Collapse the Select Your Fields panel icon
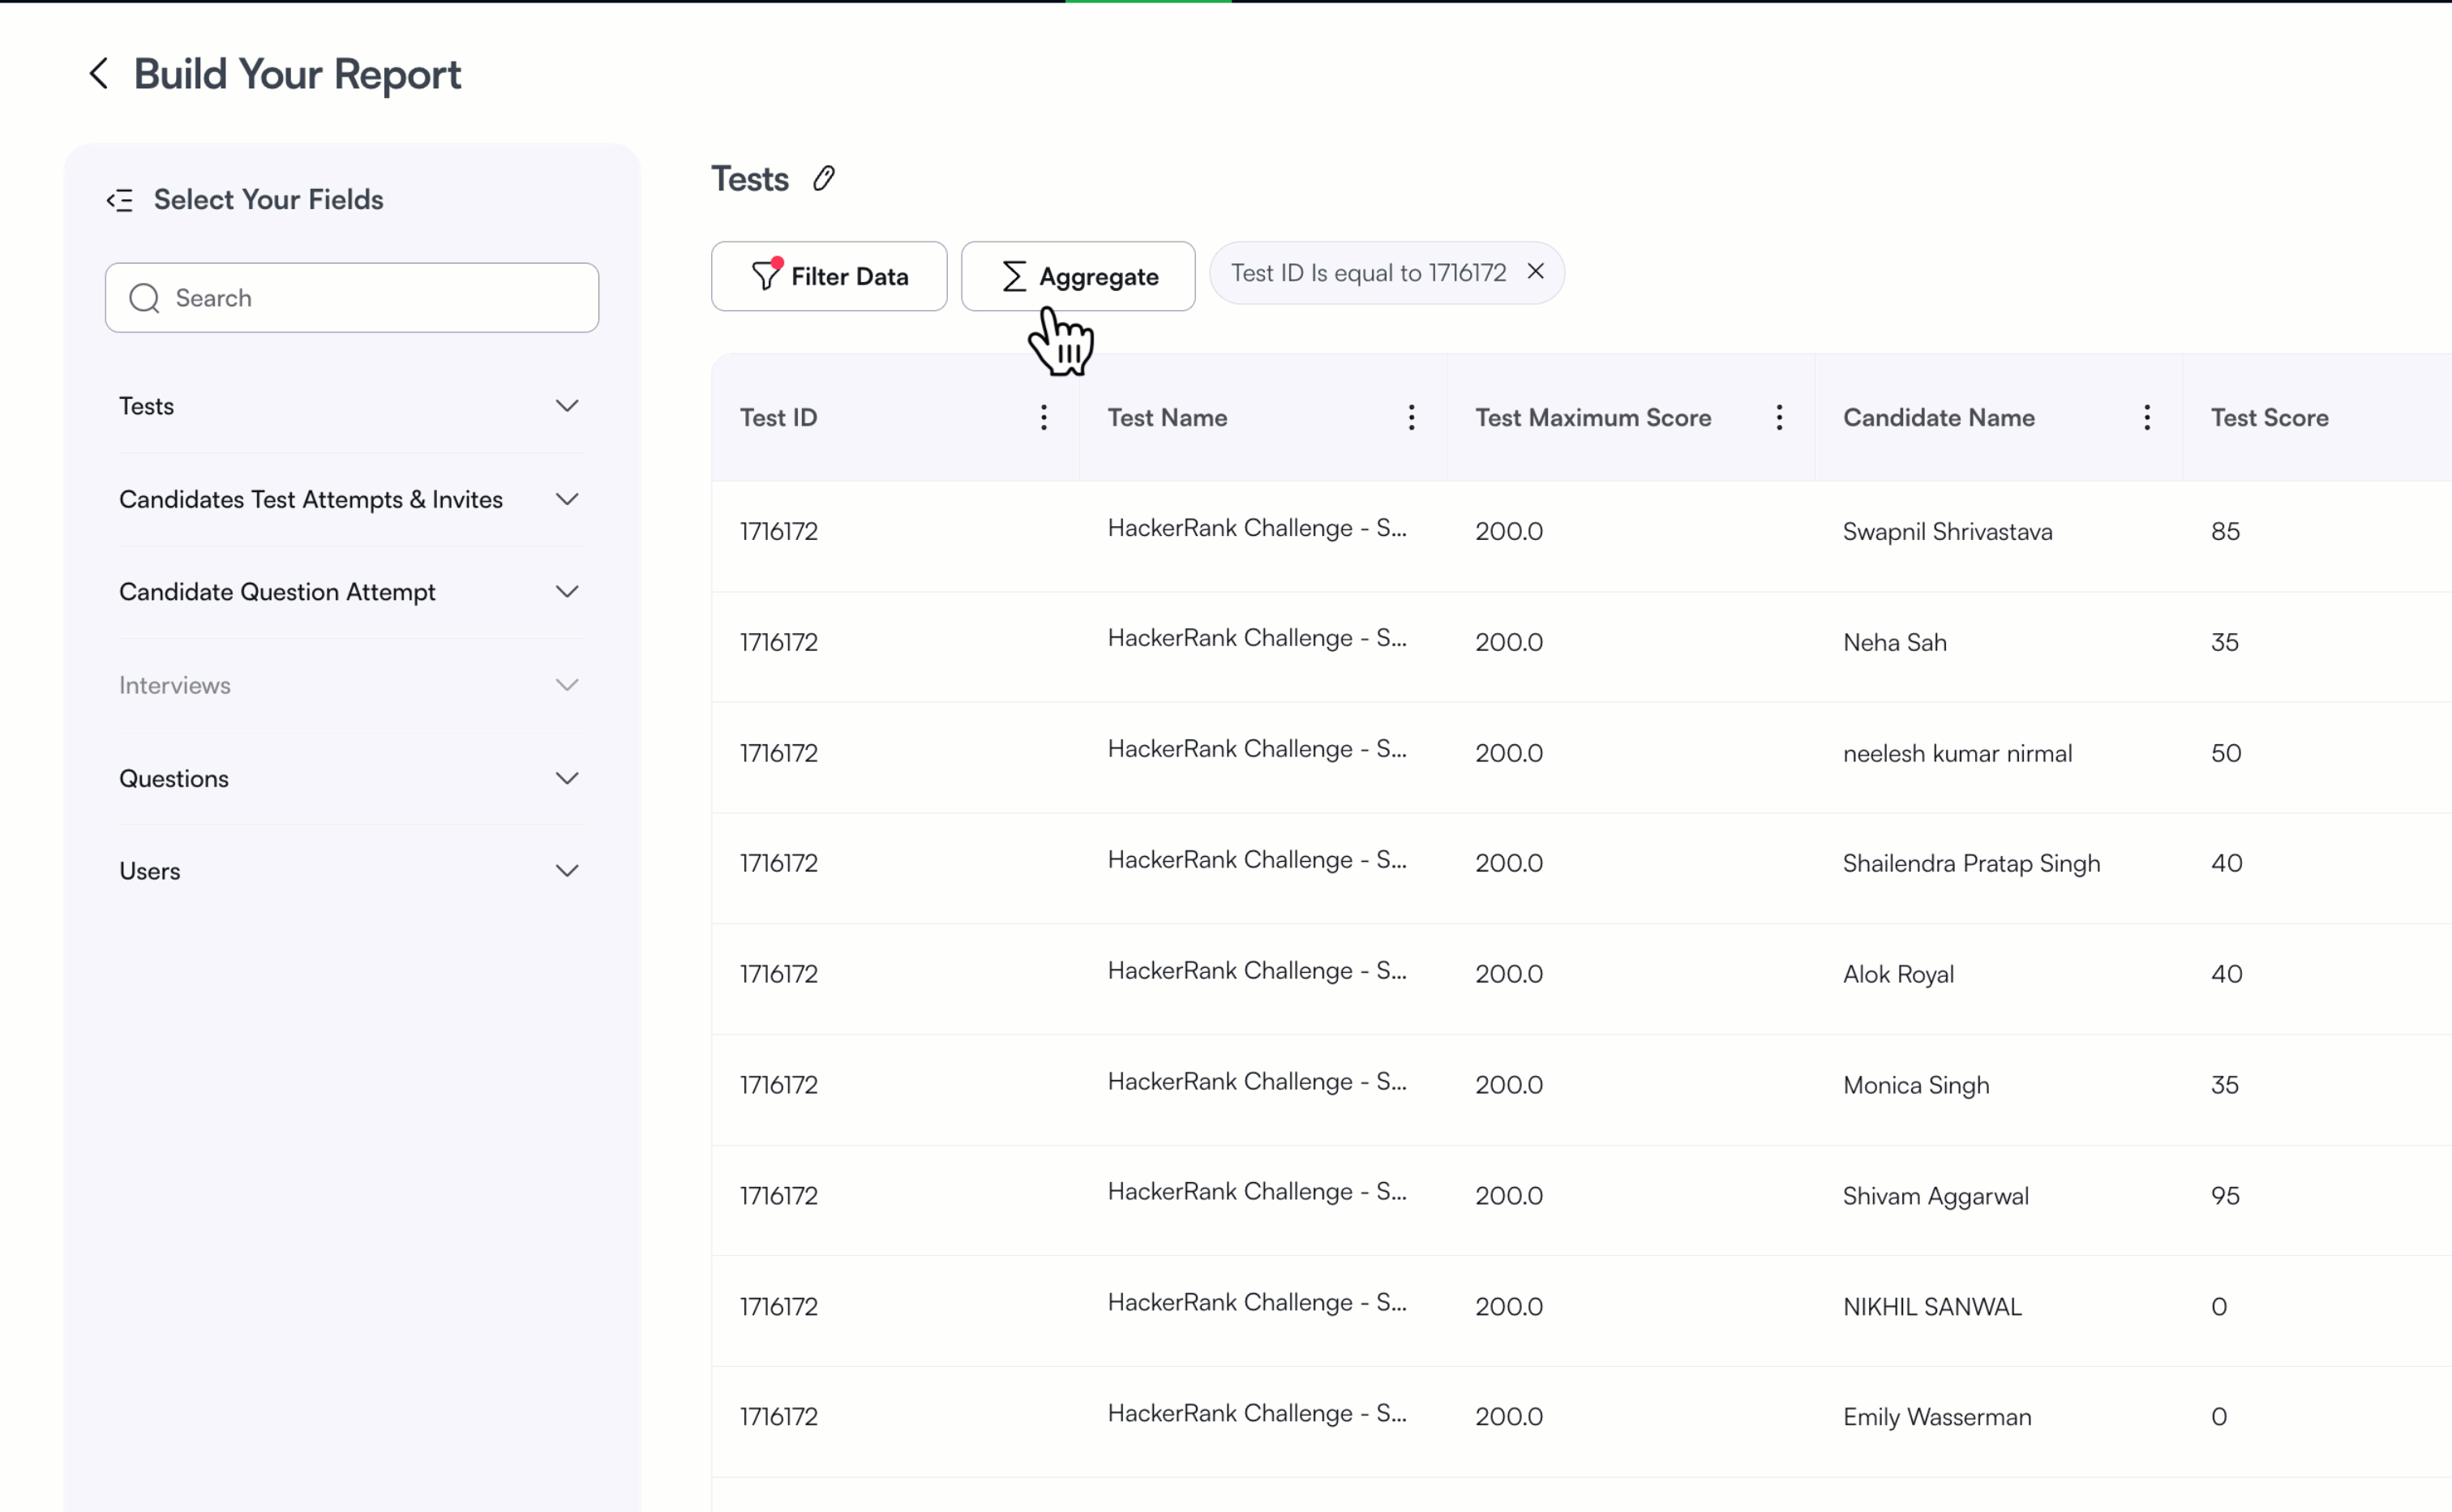The height and width of the screenshot is (1512, 2452). [x=120, y=200]
